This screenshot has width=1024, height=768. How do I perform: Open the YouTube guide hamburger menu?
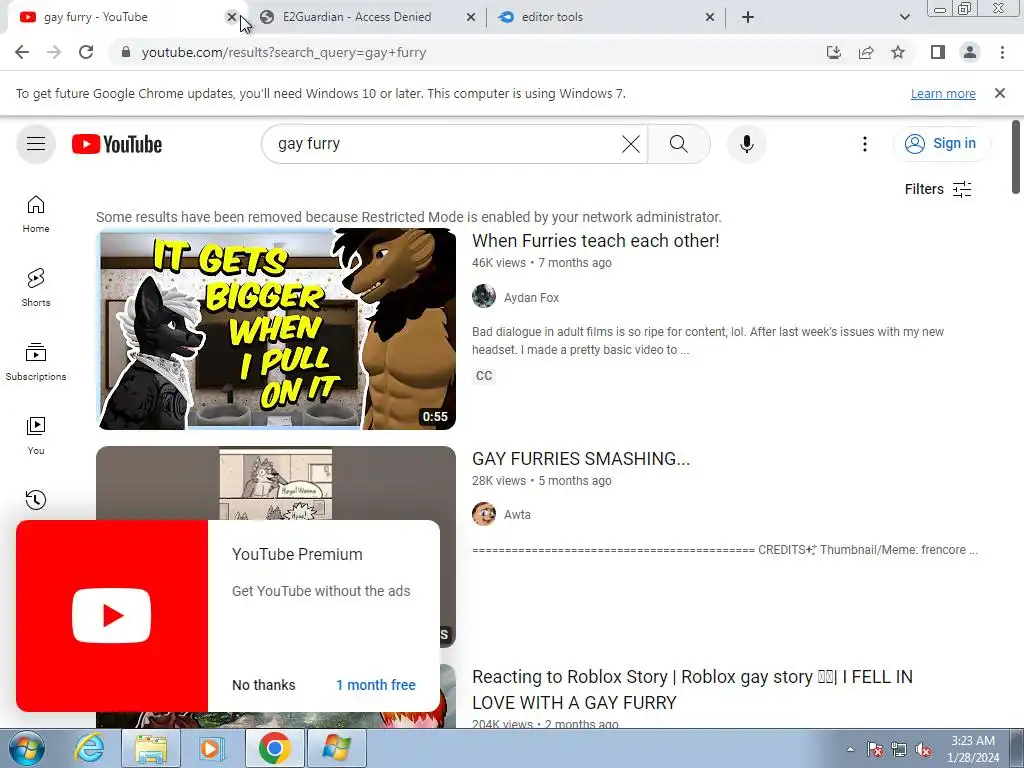[36, 144]
